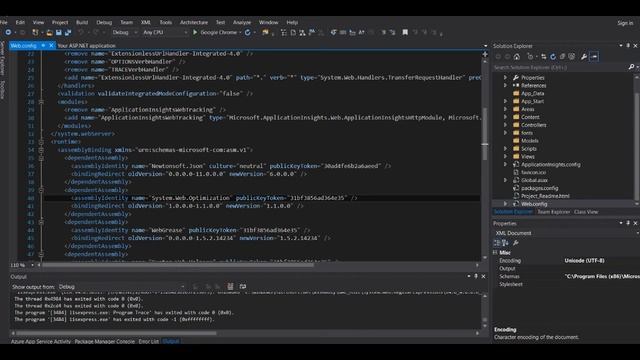Select ApplicationInsights.config file
640x360 pixels.
[551, 164]
